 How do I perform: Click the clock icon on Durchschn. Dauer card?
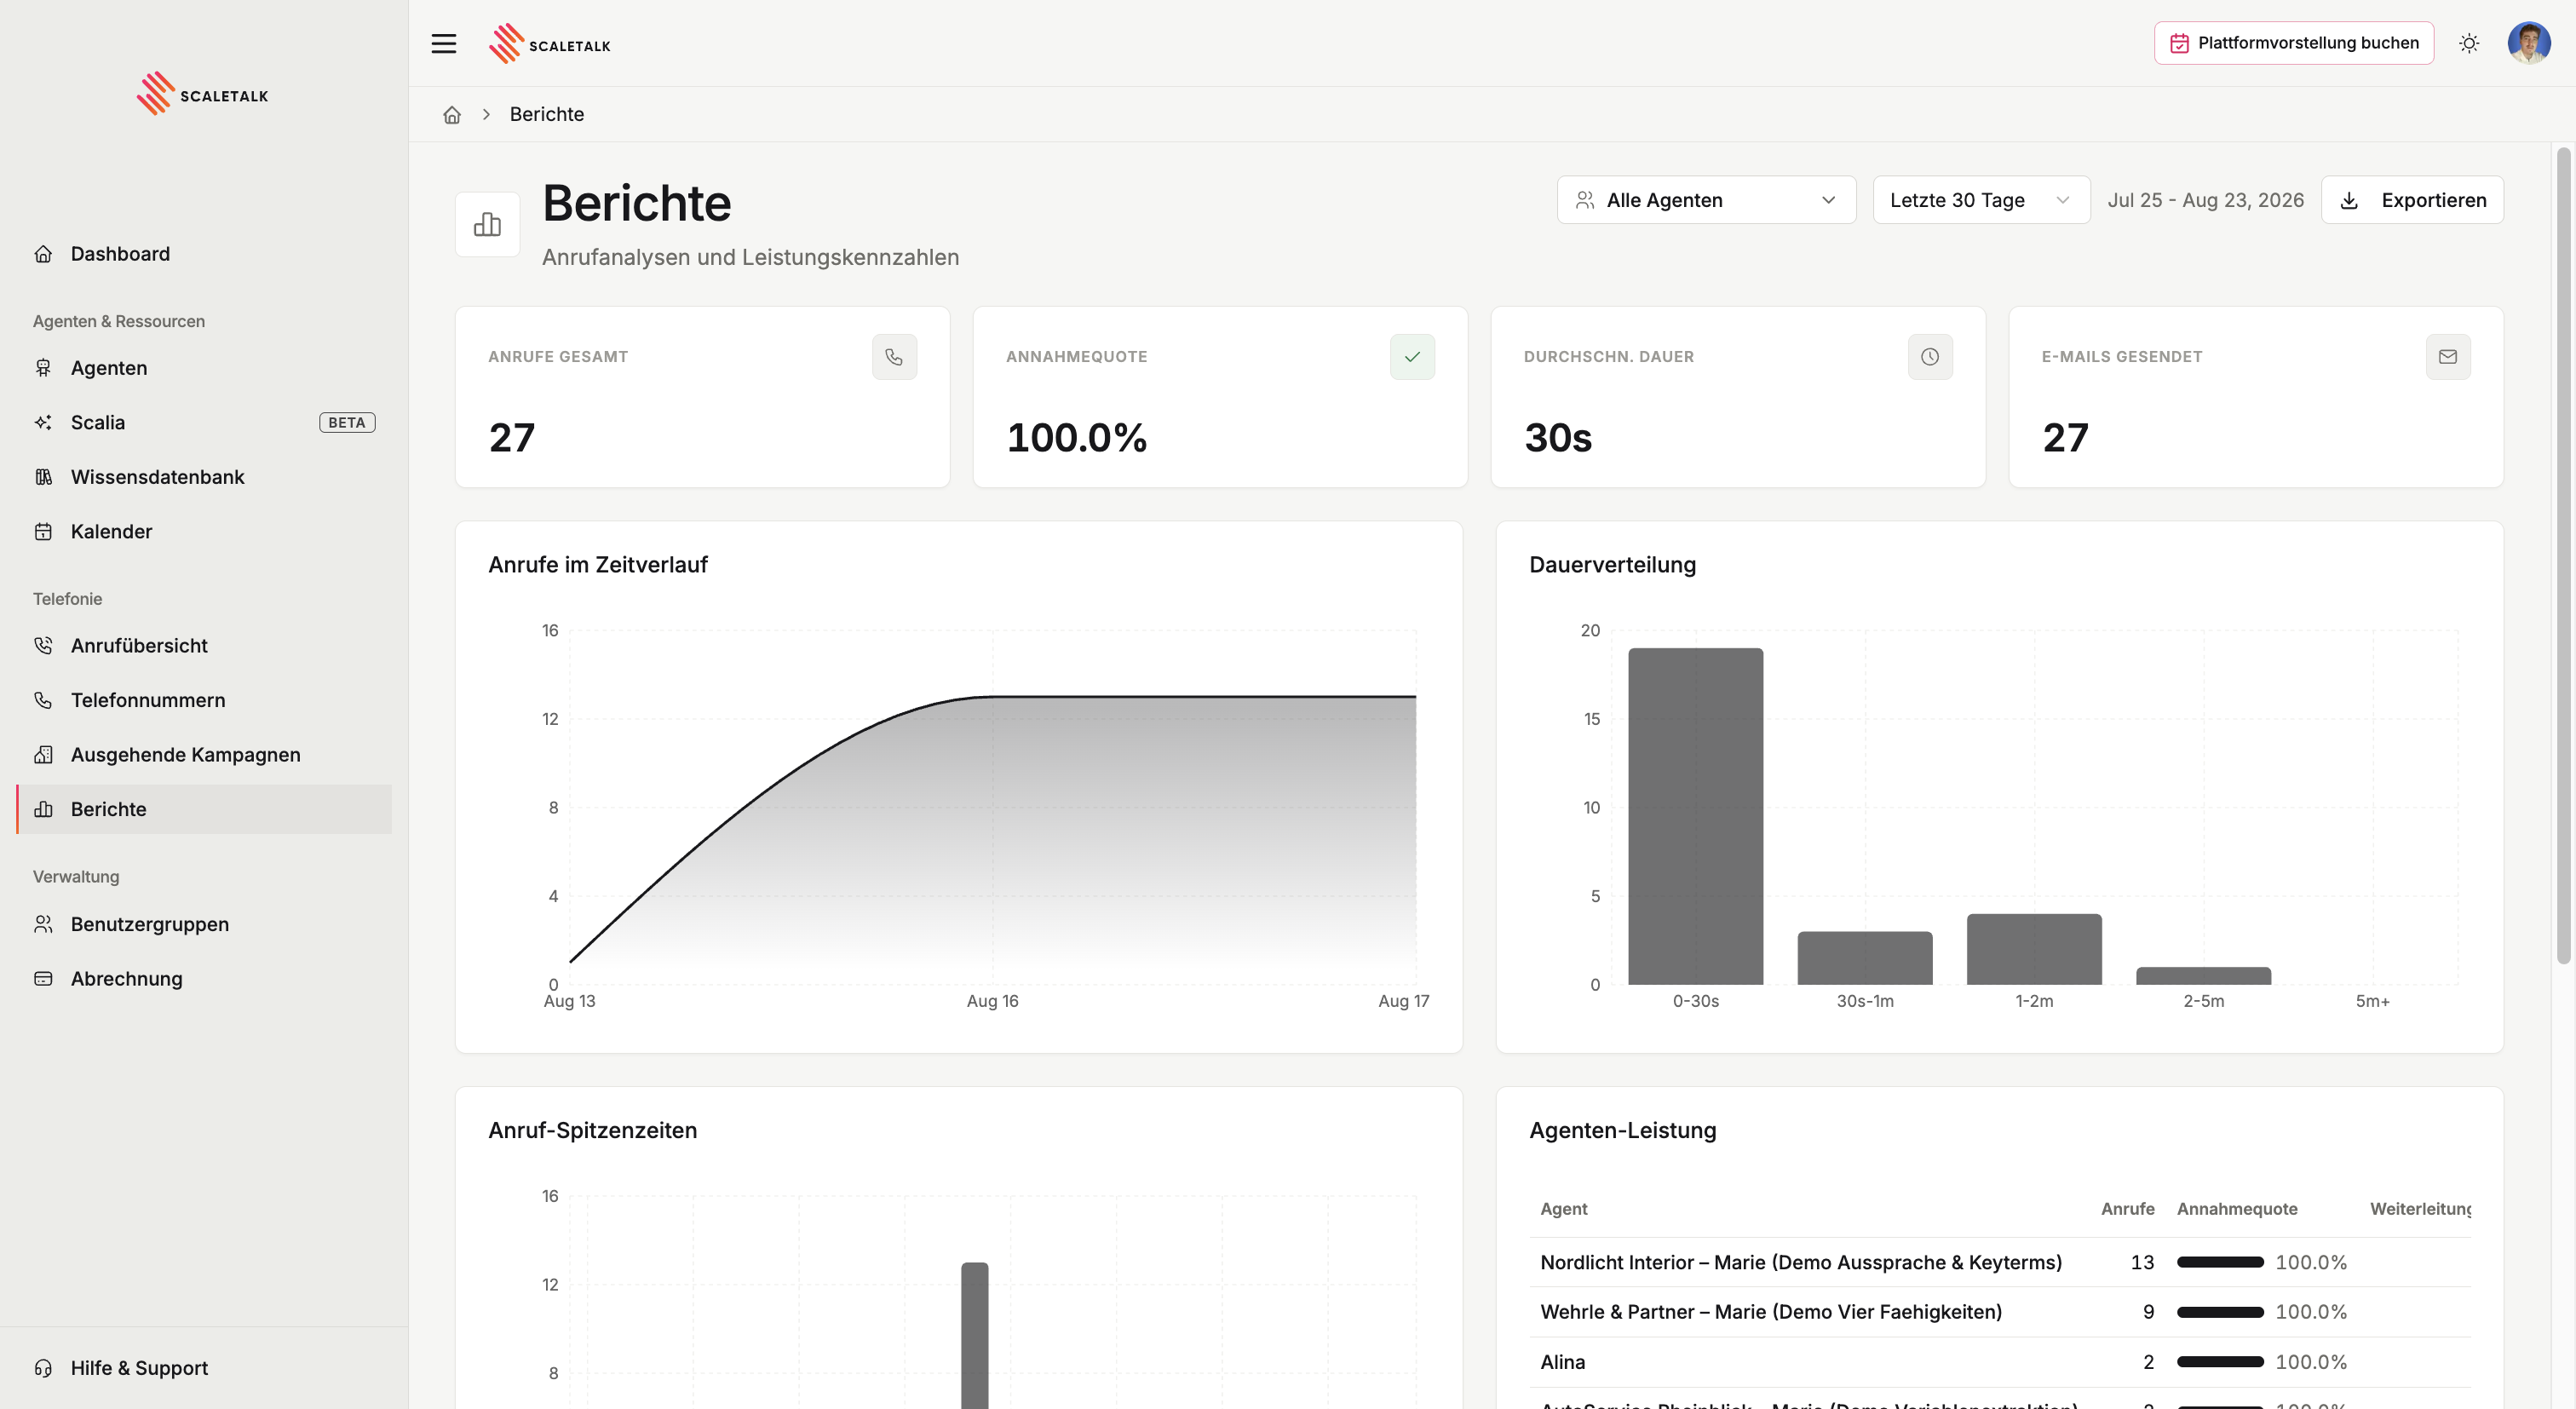[1930, 357]
